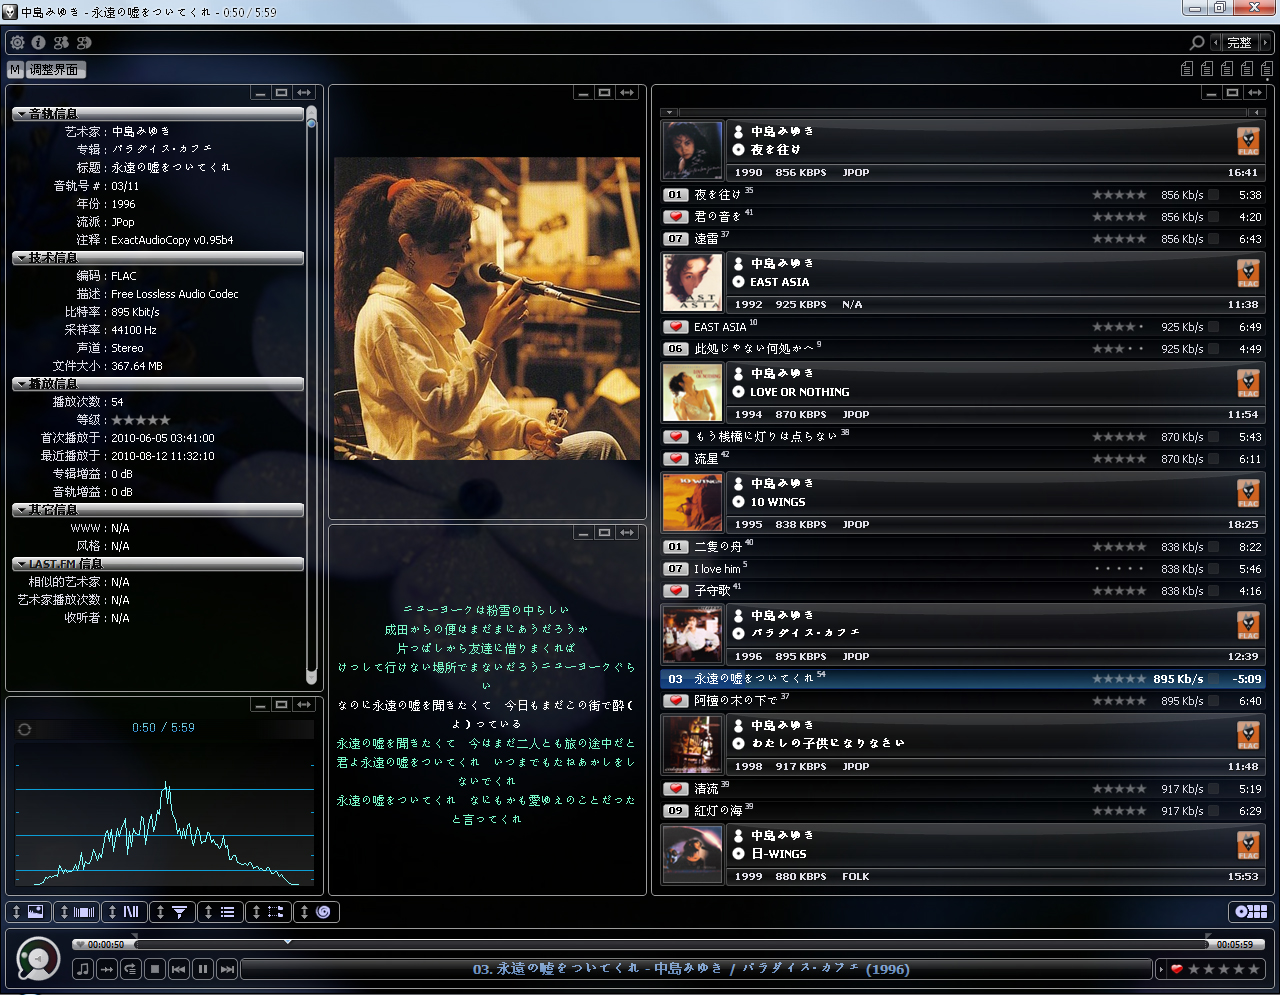Go to previous track button
The height and width of the screenshot is (995, 1280).
tap(179, 968)
